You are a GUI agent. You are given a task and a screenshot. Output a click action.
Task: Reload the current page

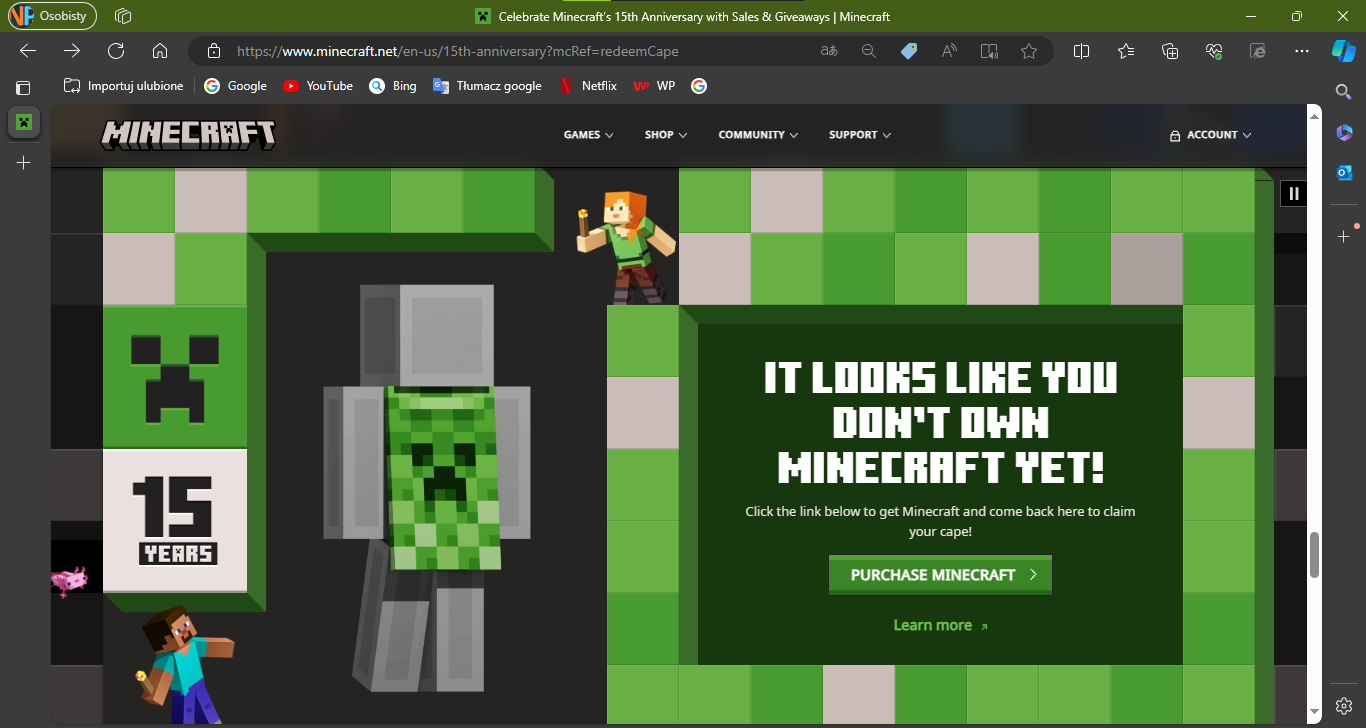click(116, 51)
